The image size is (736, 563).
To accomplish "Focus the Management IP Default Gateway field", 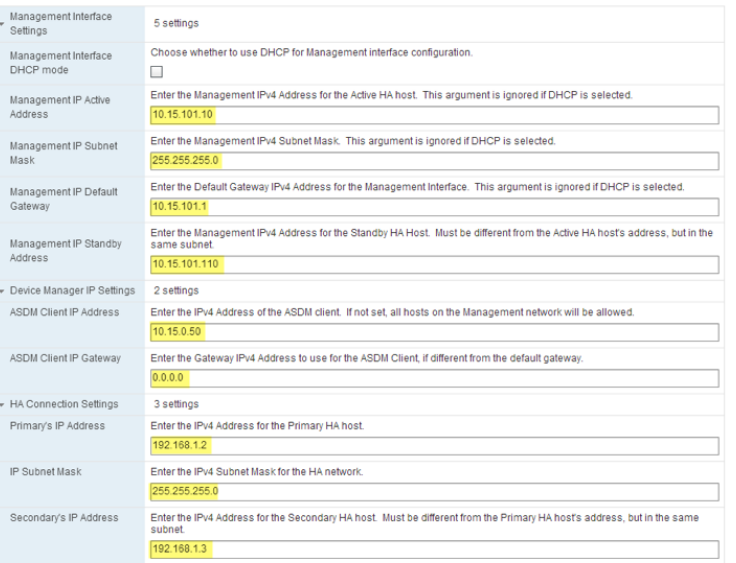I will [433, 209].
